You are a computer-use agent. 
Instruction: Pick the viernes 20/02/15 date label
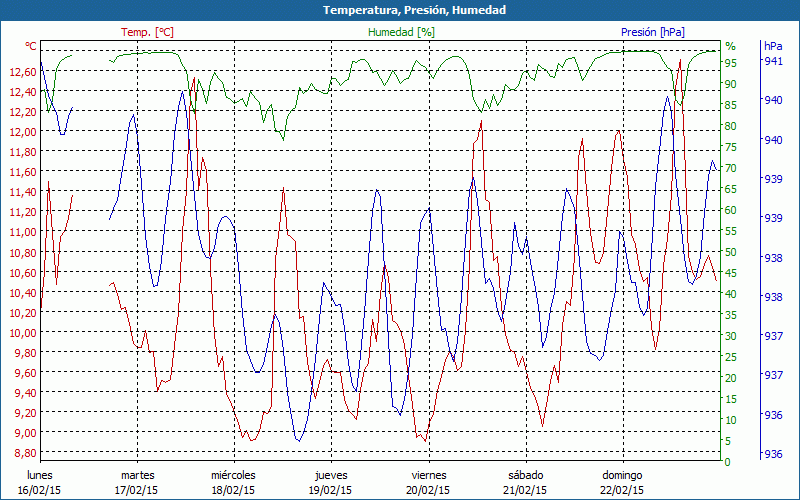pos(428,482)
